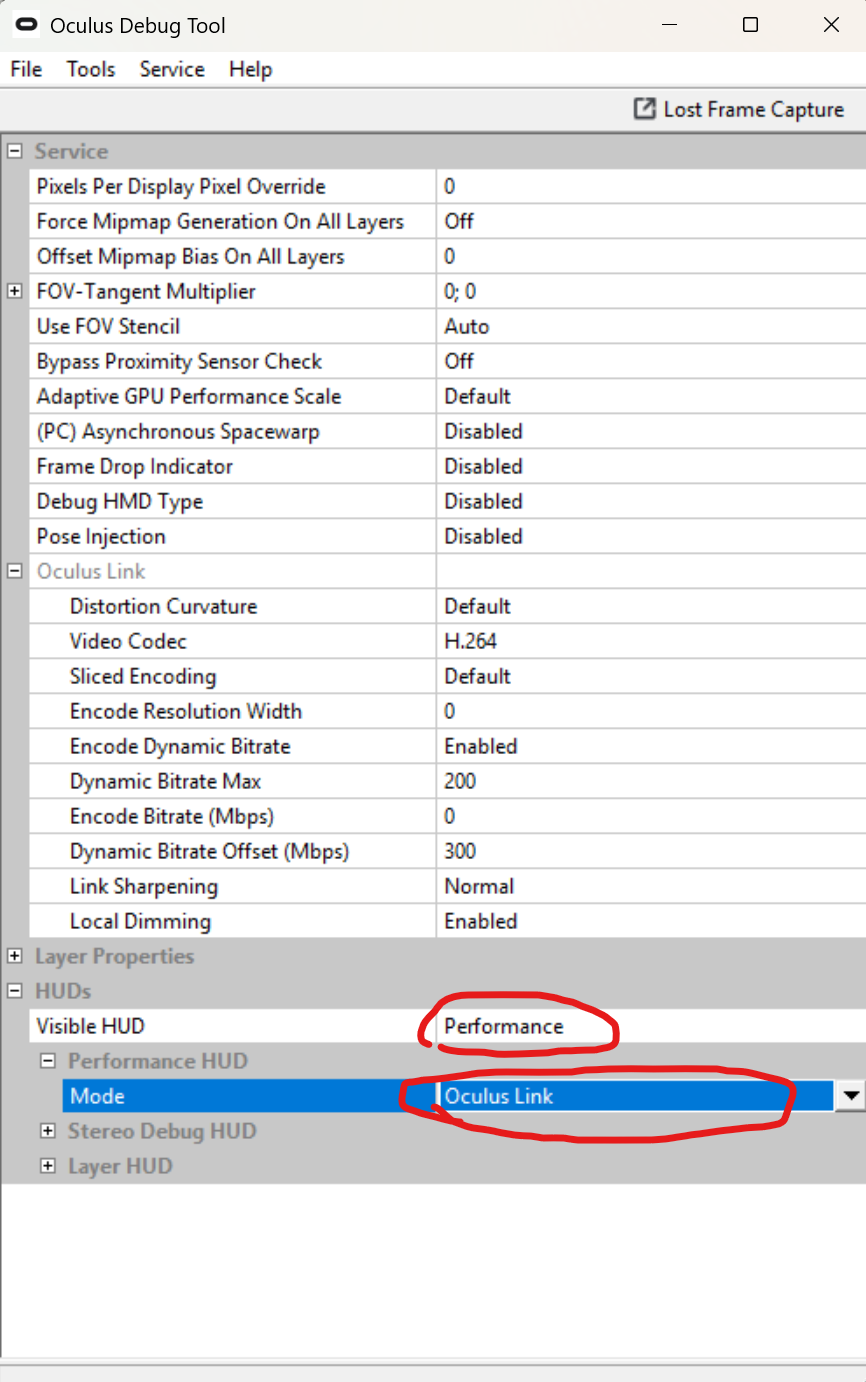Edit Dynamic Bitrate Offset (Mbps) value 300
The width and height of the screenshot is (866, 1382).
[651, 851]
